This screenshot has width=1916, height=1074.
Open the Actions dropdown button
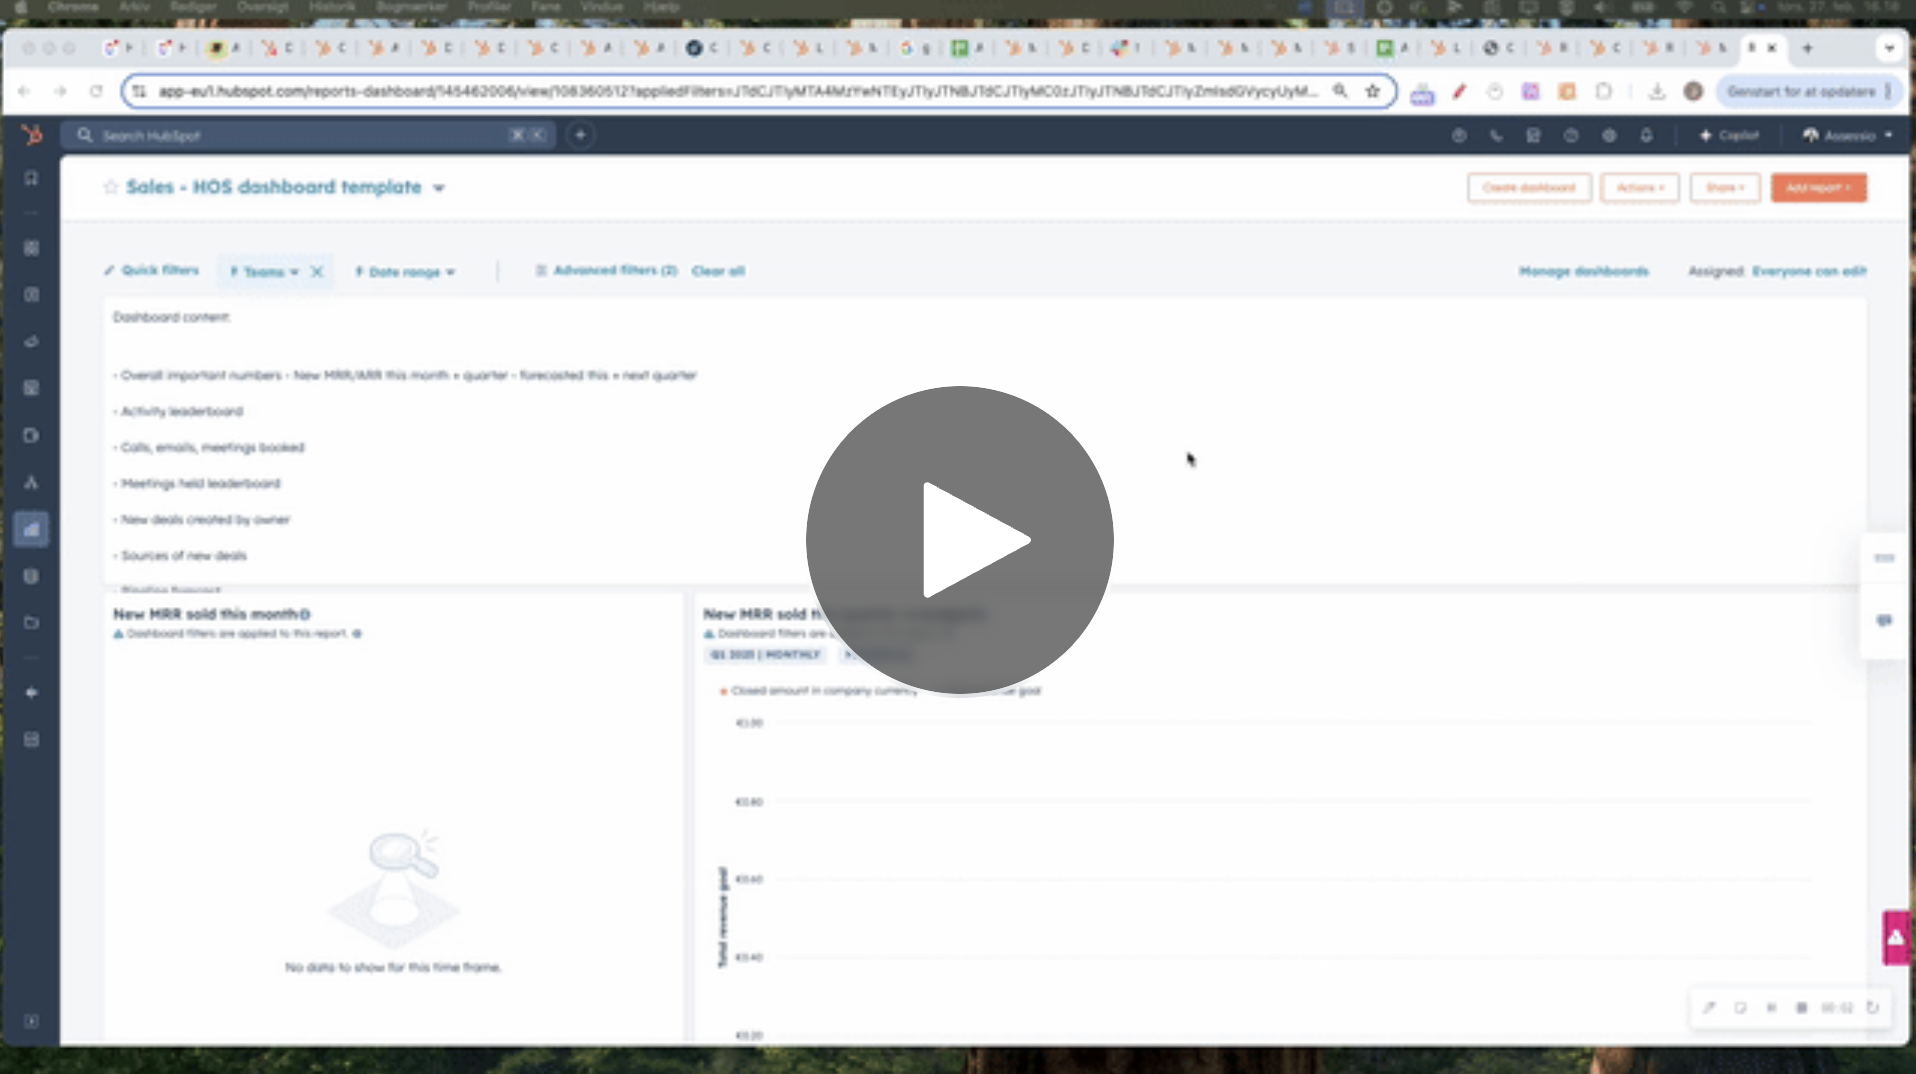(x=1639, y=188)
